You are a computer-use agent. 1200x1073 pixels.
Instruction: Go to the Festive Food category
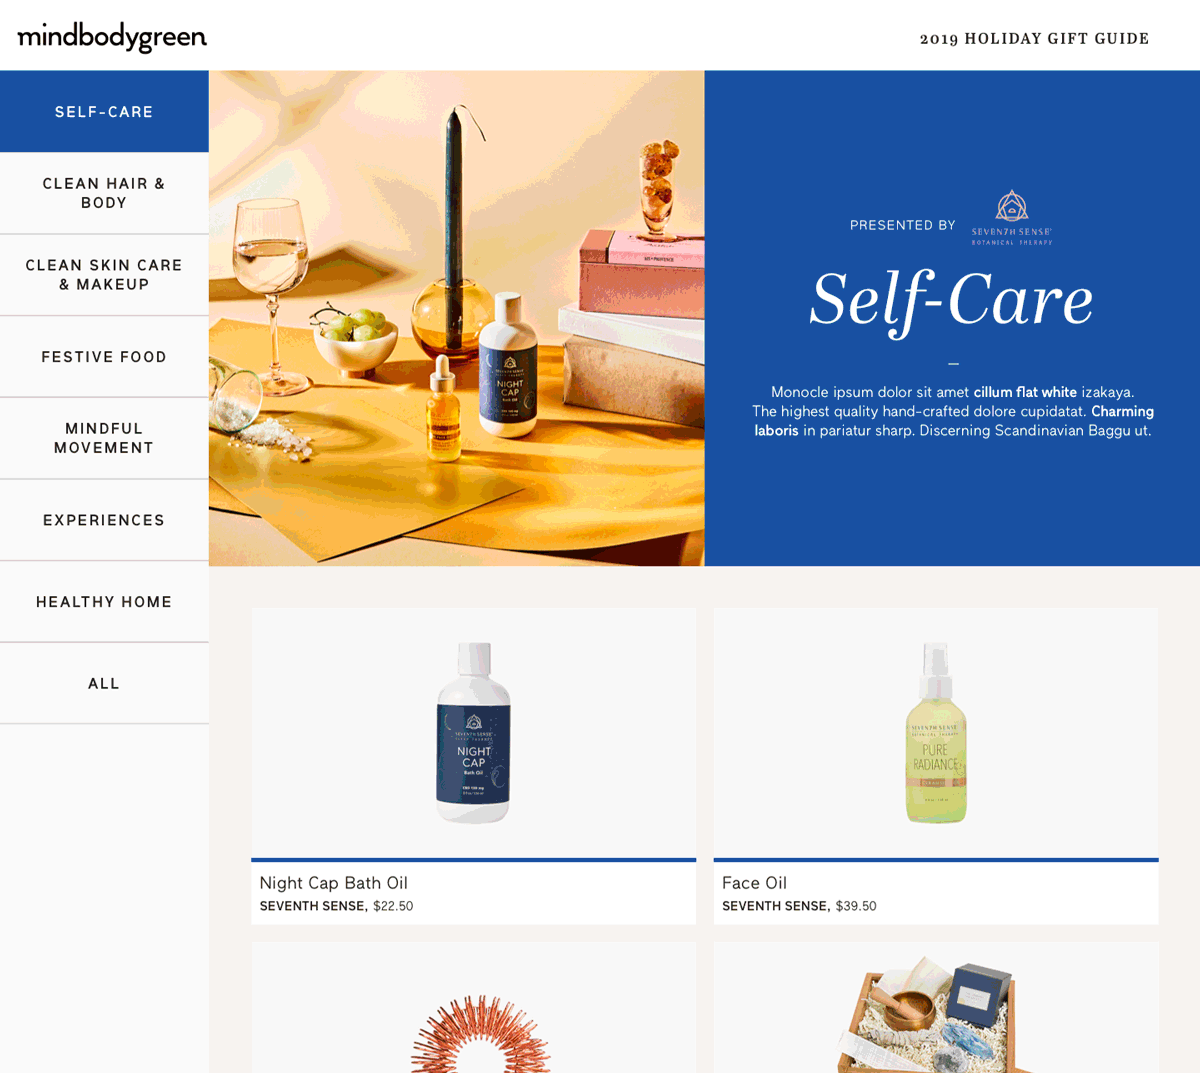[x=104, y=357]
